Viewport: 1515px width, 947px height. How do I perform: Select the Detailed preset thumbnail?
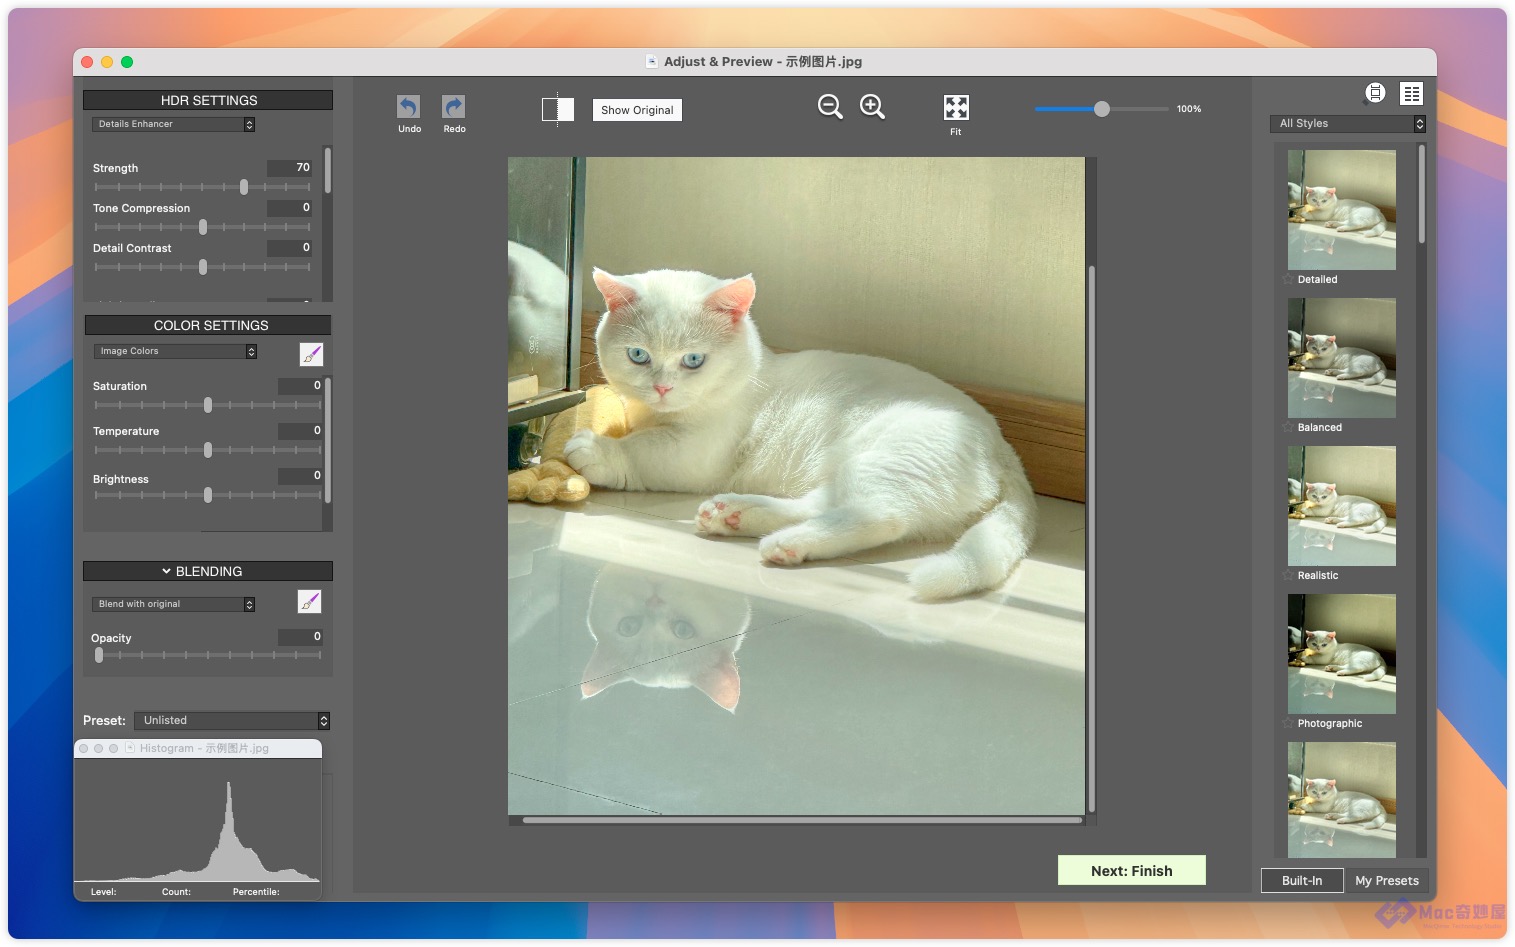(1341, 210)
